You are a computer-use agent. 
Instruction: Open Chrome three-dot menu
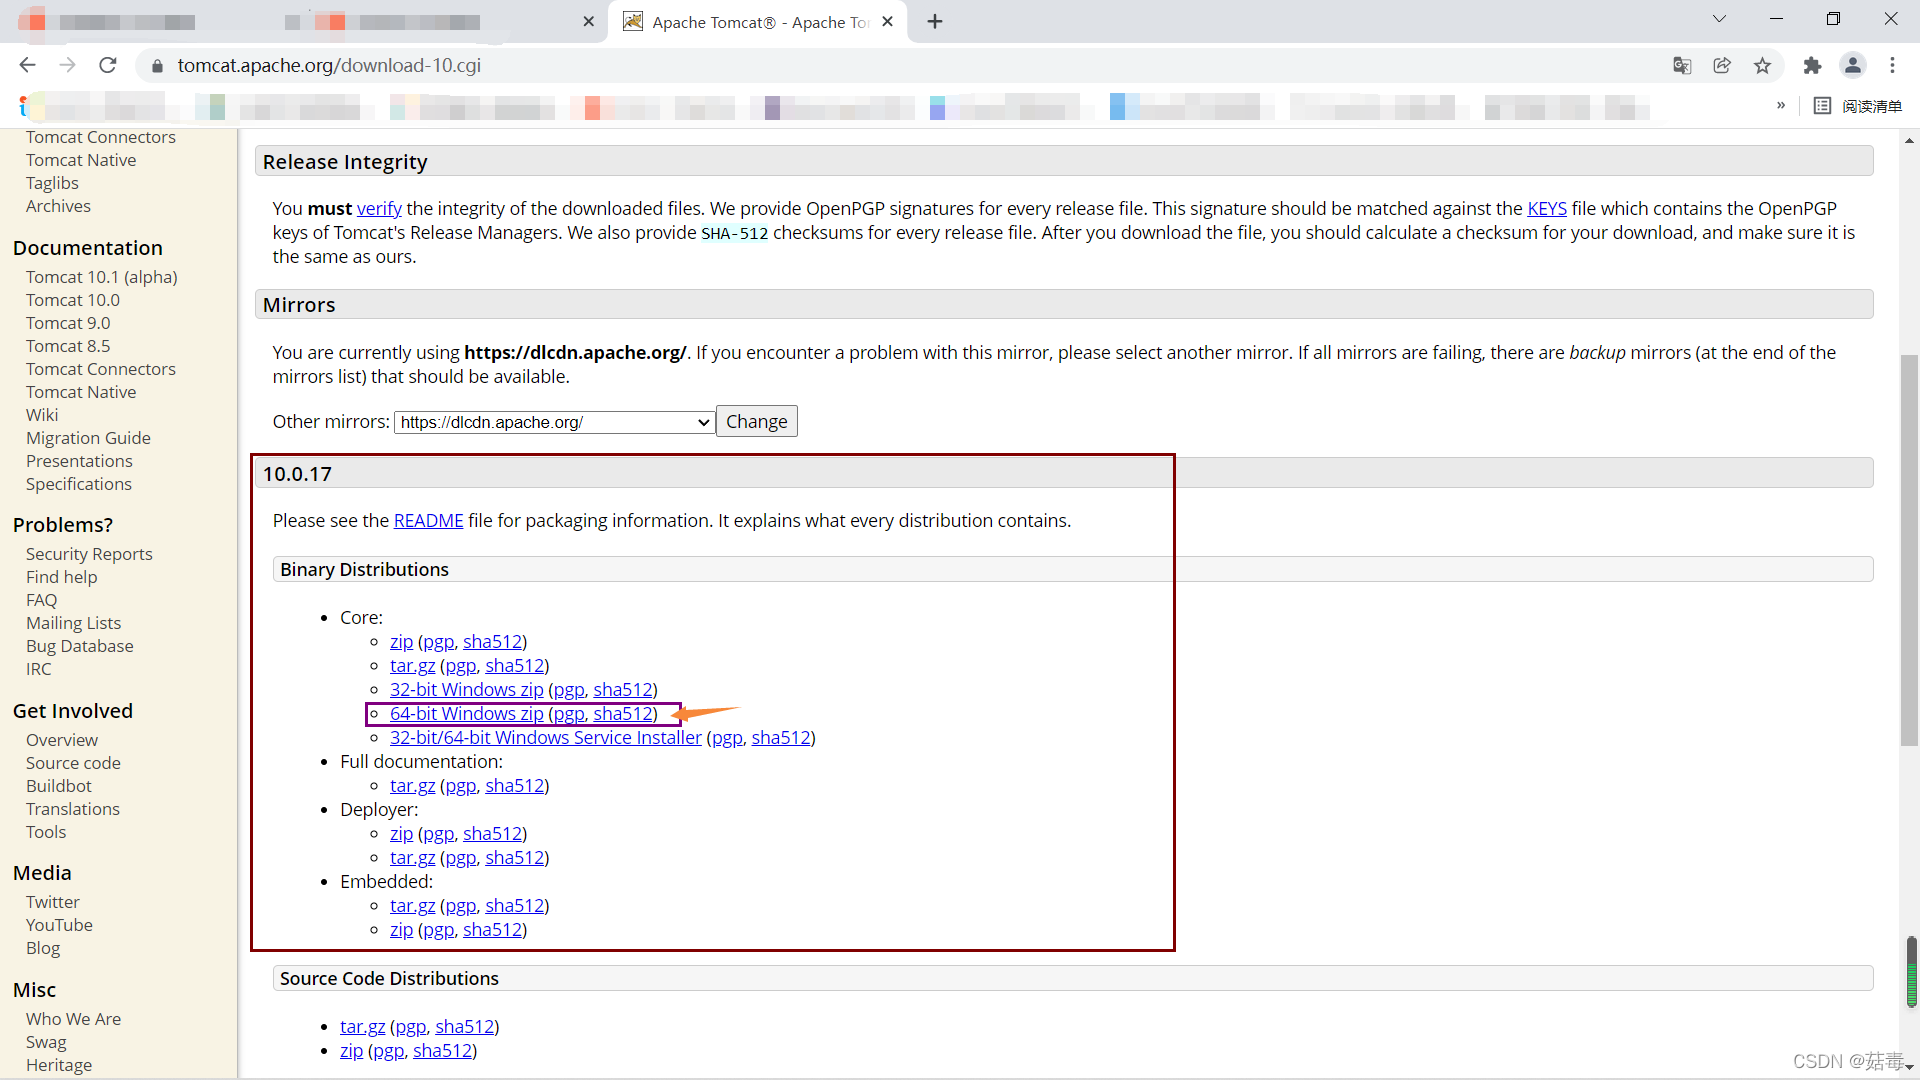point(1892,65)
